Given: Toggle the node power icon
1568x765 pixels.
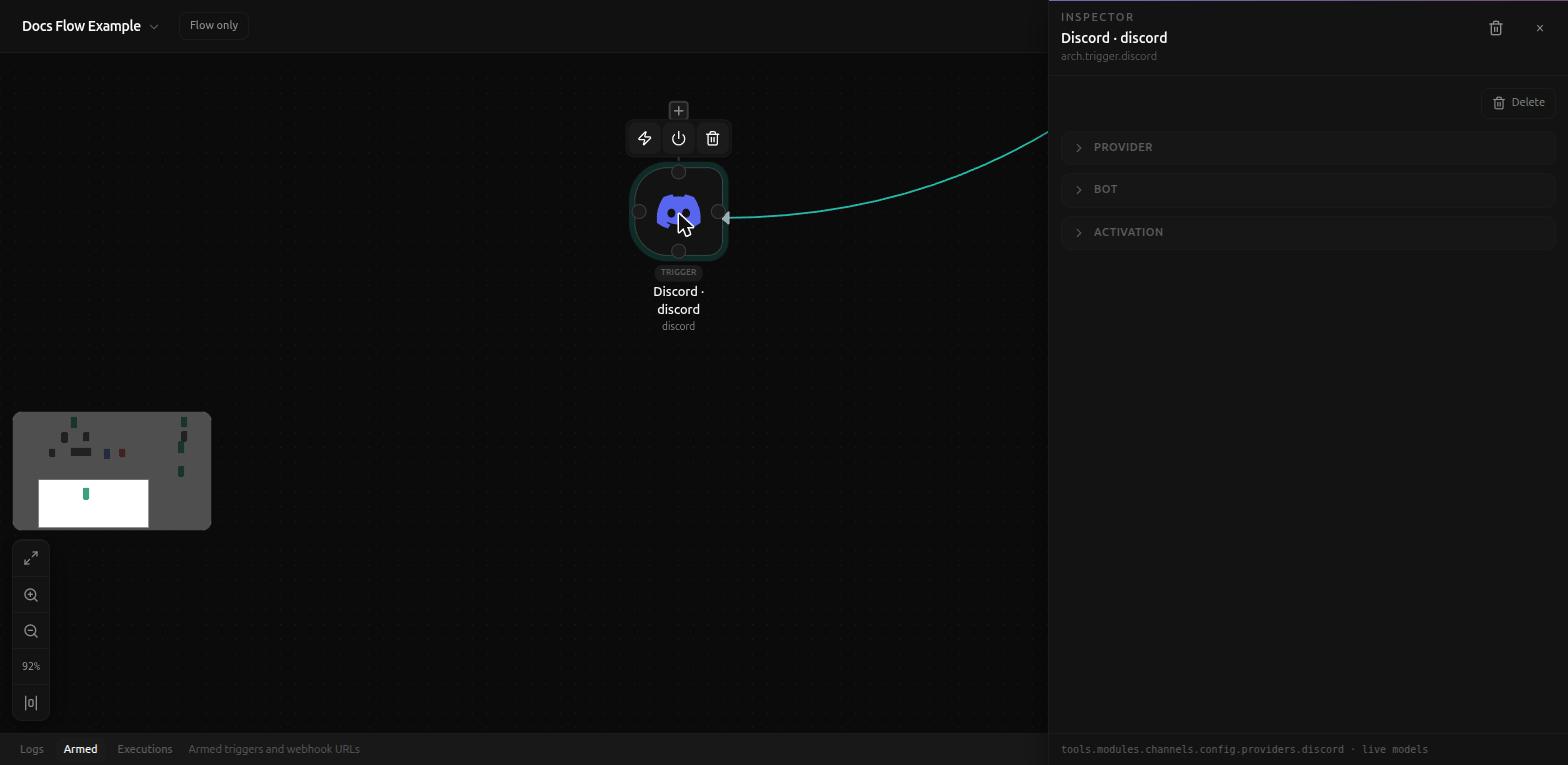Looking at the screenshot, I should (x=679, y=138).
